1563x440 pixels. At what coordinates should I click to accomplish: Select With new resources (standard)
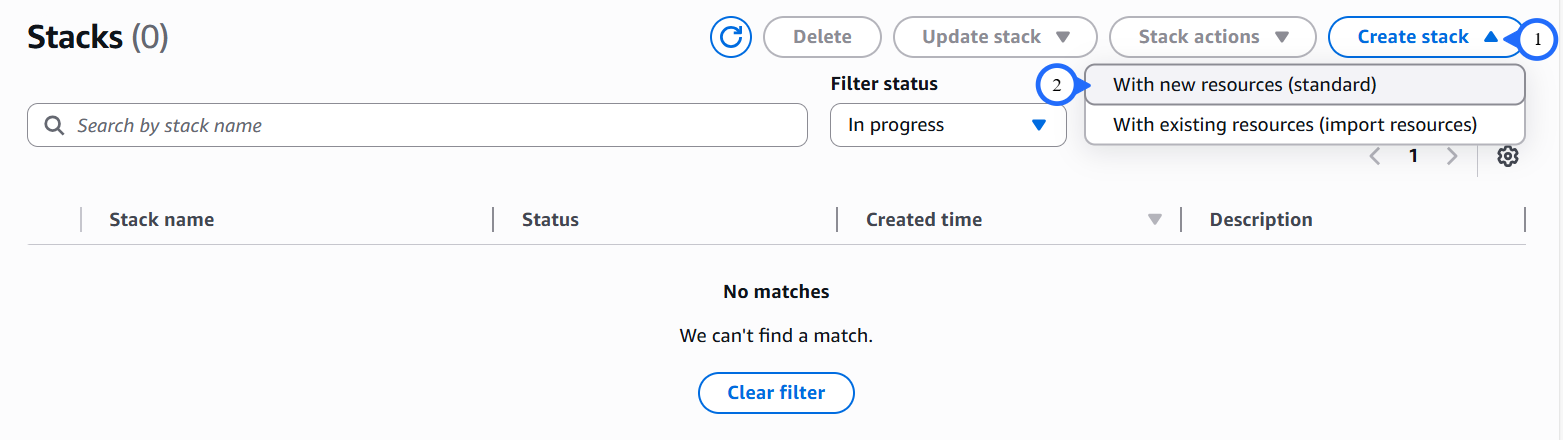tap(1244, 85)
